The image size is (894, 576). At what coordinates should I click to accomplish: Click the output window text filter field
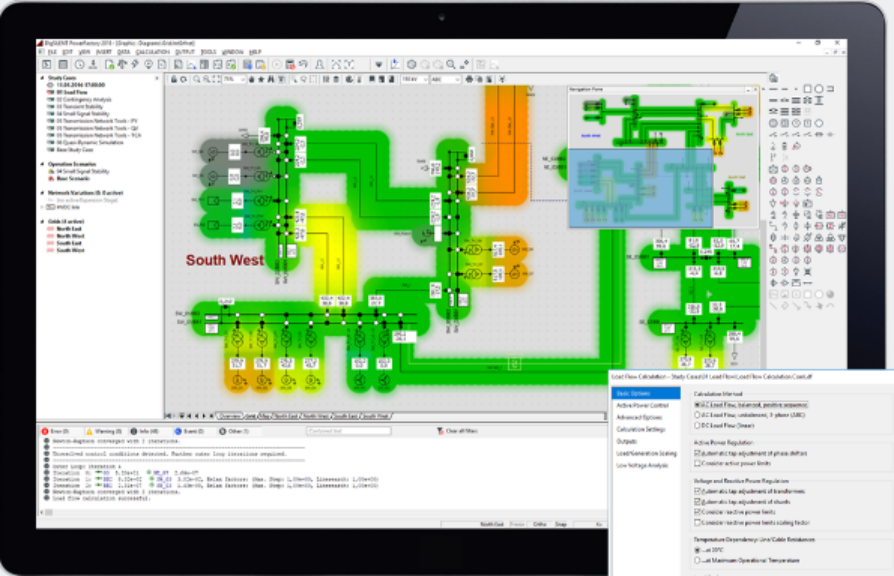click(x=348, y=431)
